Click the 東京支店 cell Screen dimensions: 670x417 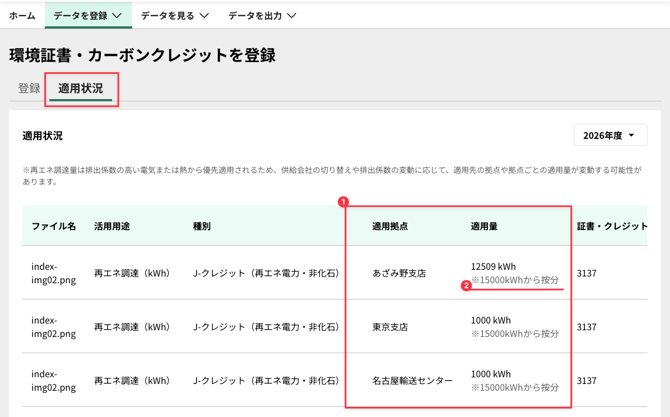pos(390,327)
